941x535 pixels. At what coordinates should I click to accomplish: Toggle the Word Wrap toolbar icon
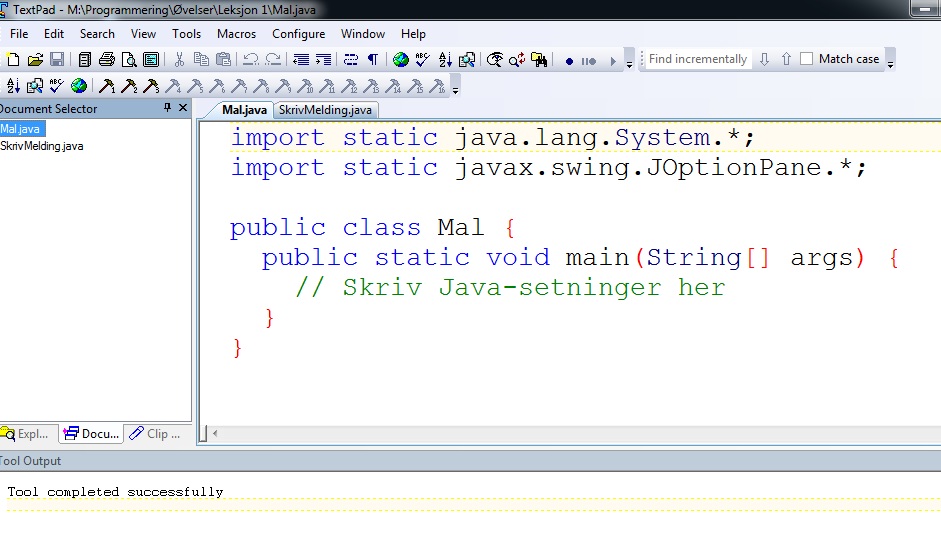pyautogui.click(x=351, y=60)
